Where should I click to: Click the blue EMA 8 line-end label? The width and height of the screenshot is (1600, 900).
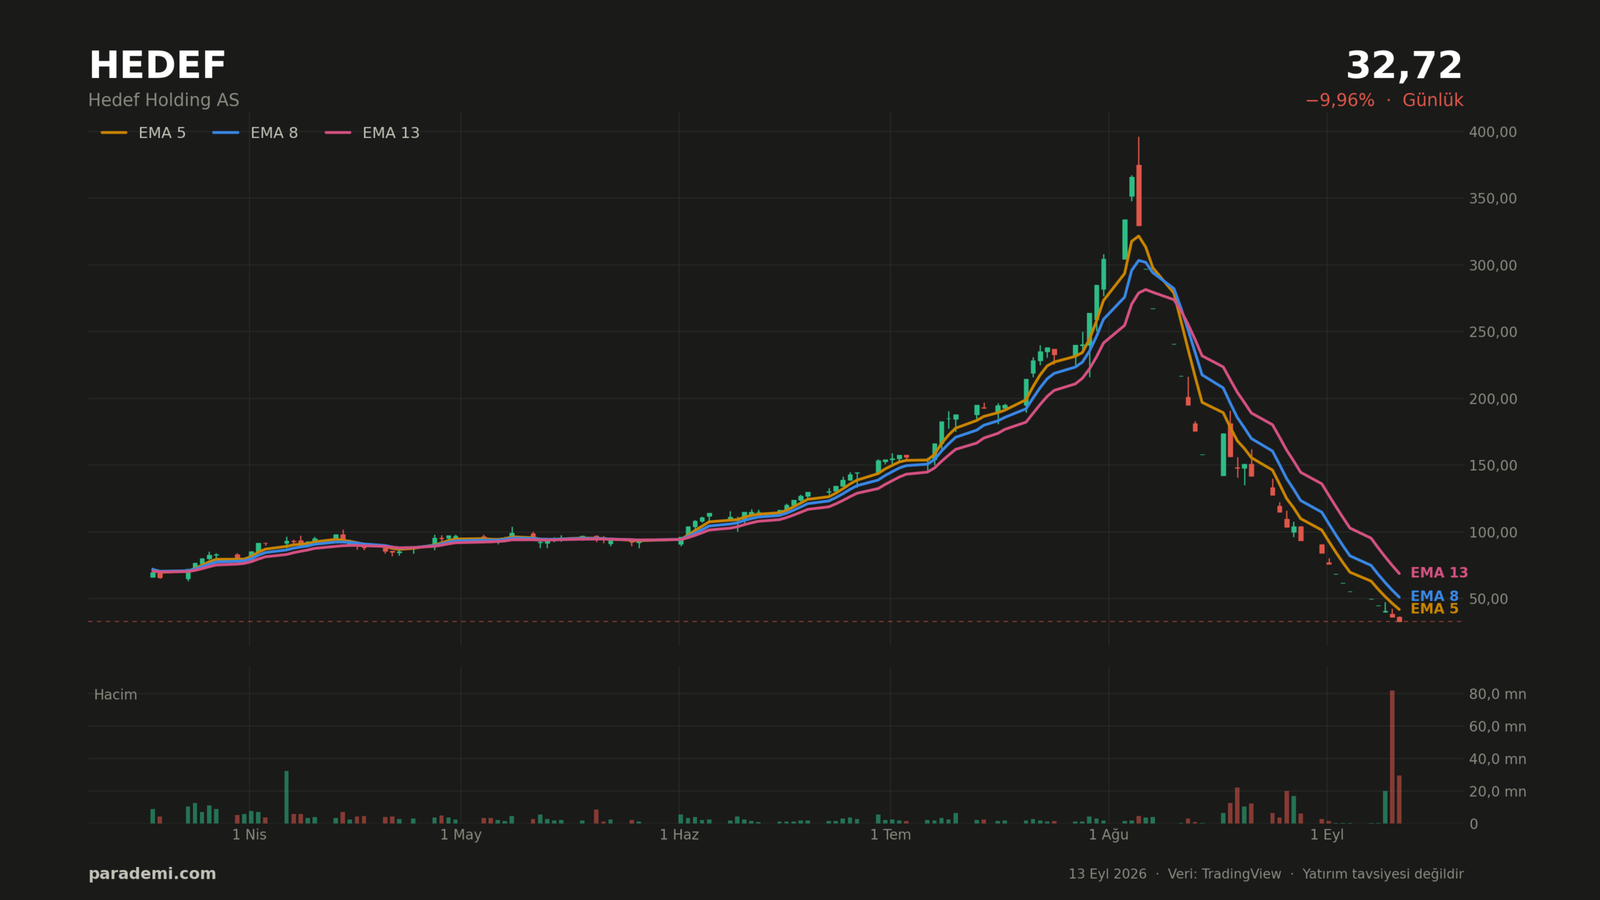click(x=1434, y=596)
